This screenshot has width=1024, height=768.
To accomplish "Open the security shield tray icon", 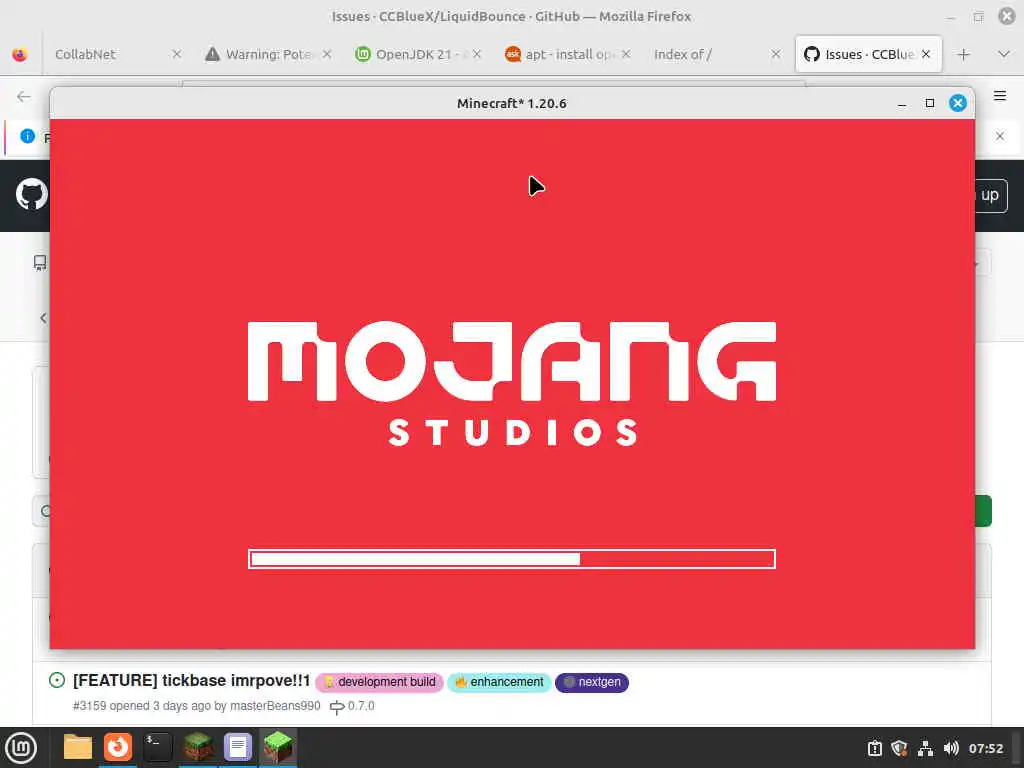I will coord(899,748).
